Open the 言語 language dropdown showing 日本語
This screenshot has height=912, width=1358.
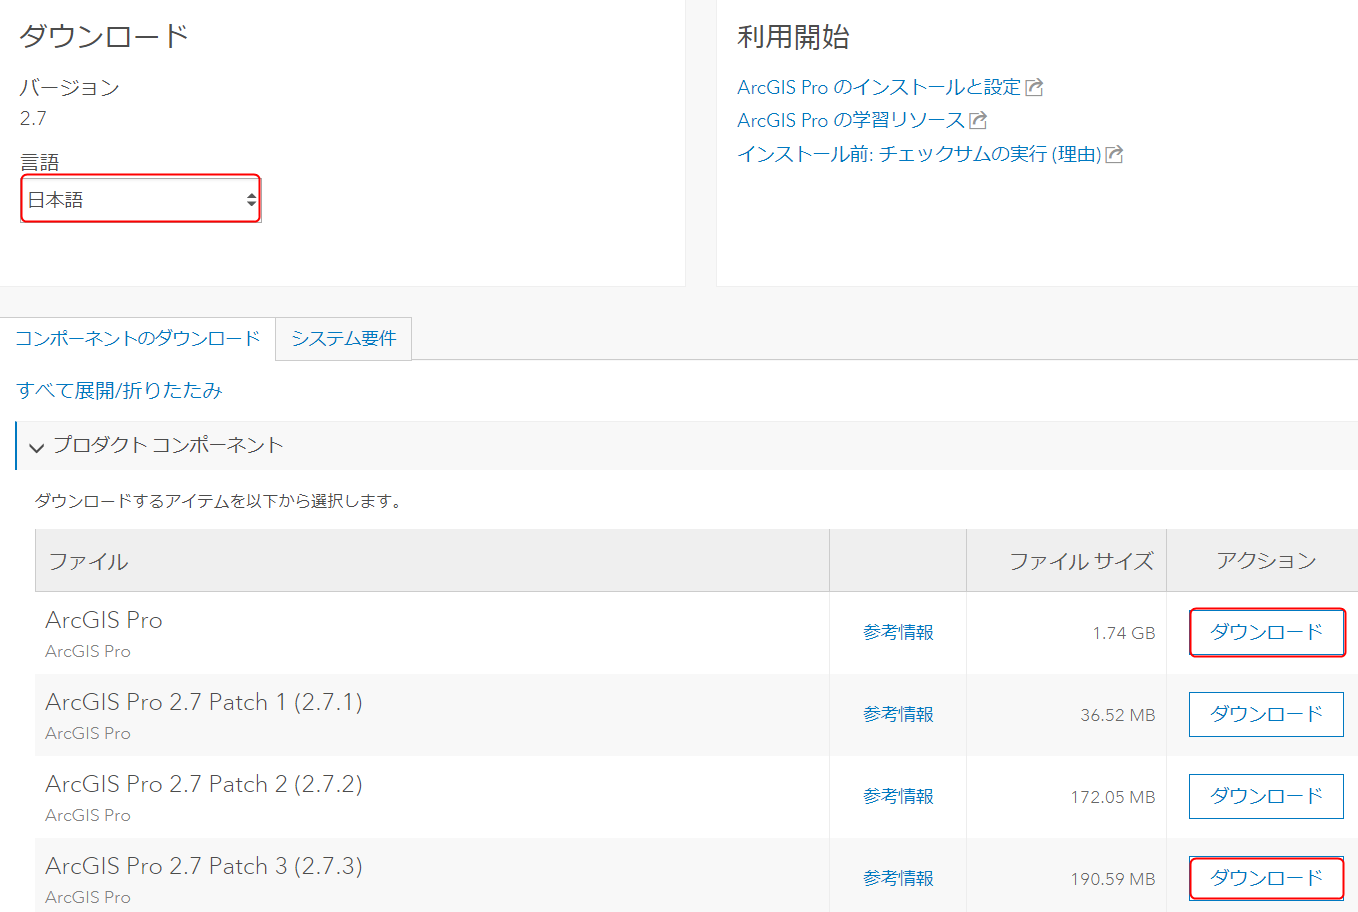[x=140, y=199]
